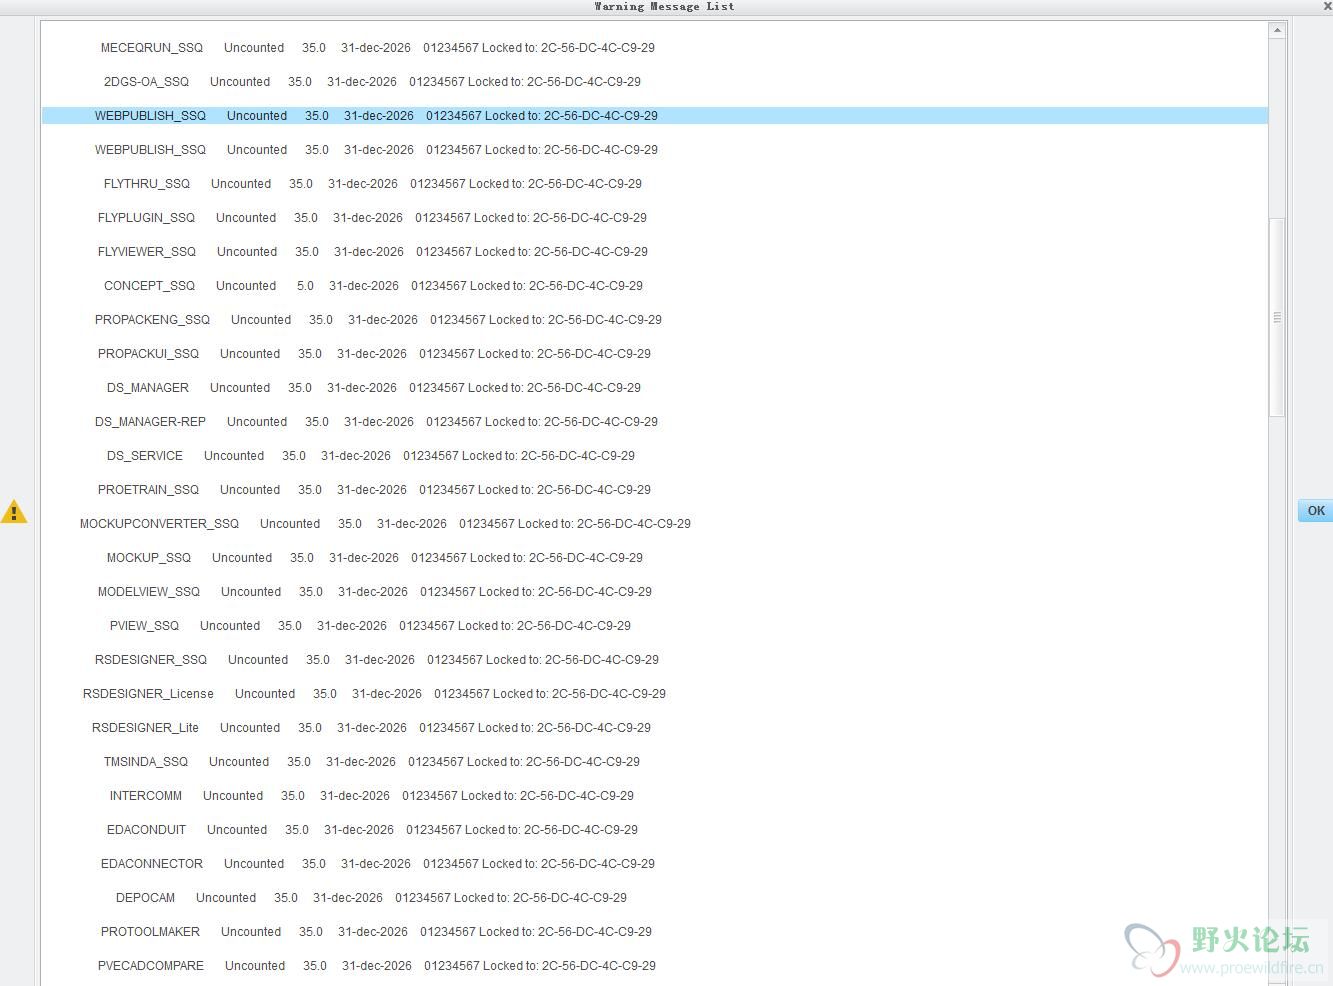Screen dimensions: 1333x986
Task: Select the FLYTHRU_SSQ license row
Action: [655, 184]
